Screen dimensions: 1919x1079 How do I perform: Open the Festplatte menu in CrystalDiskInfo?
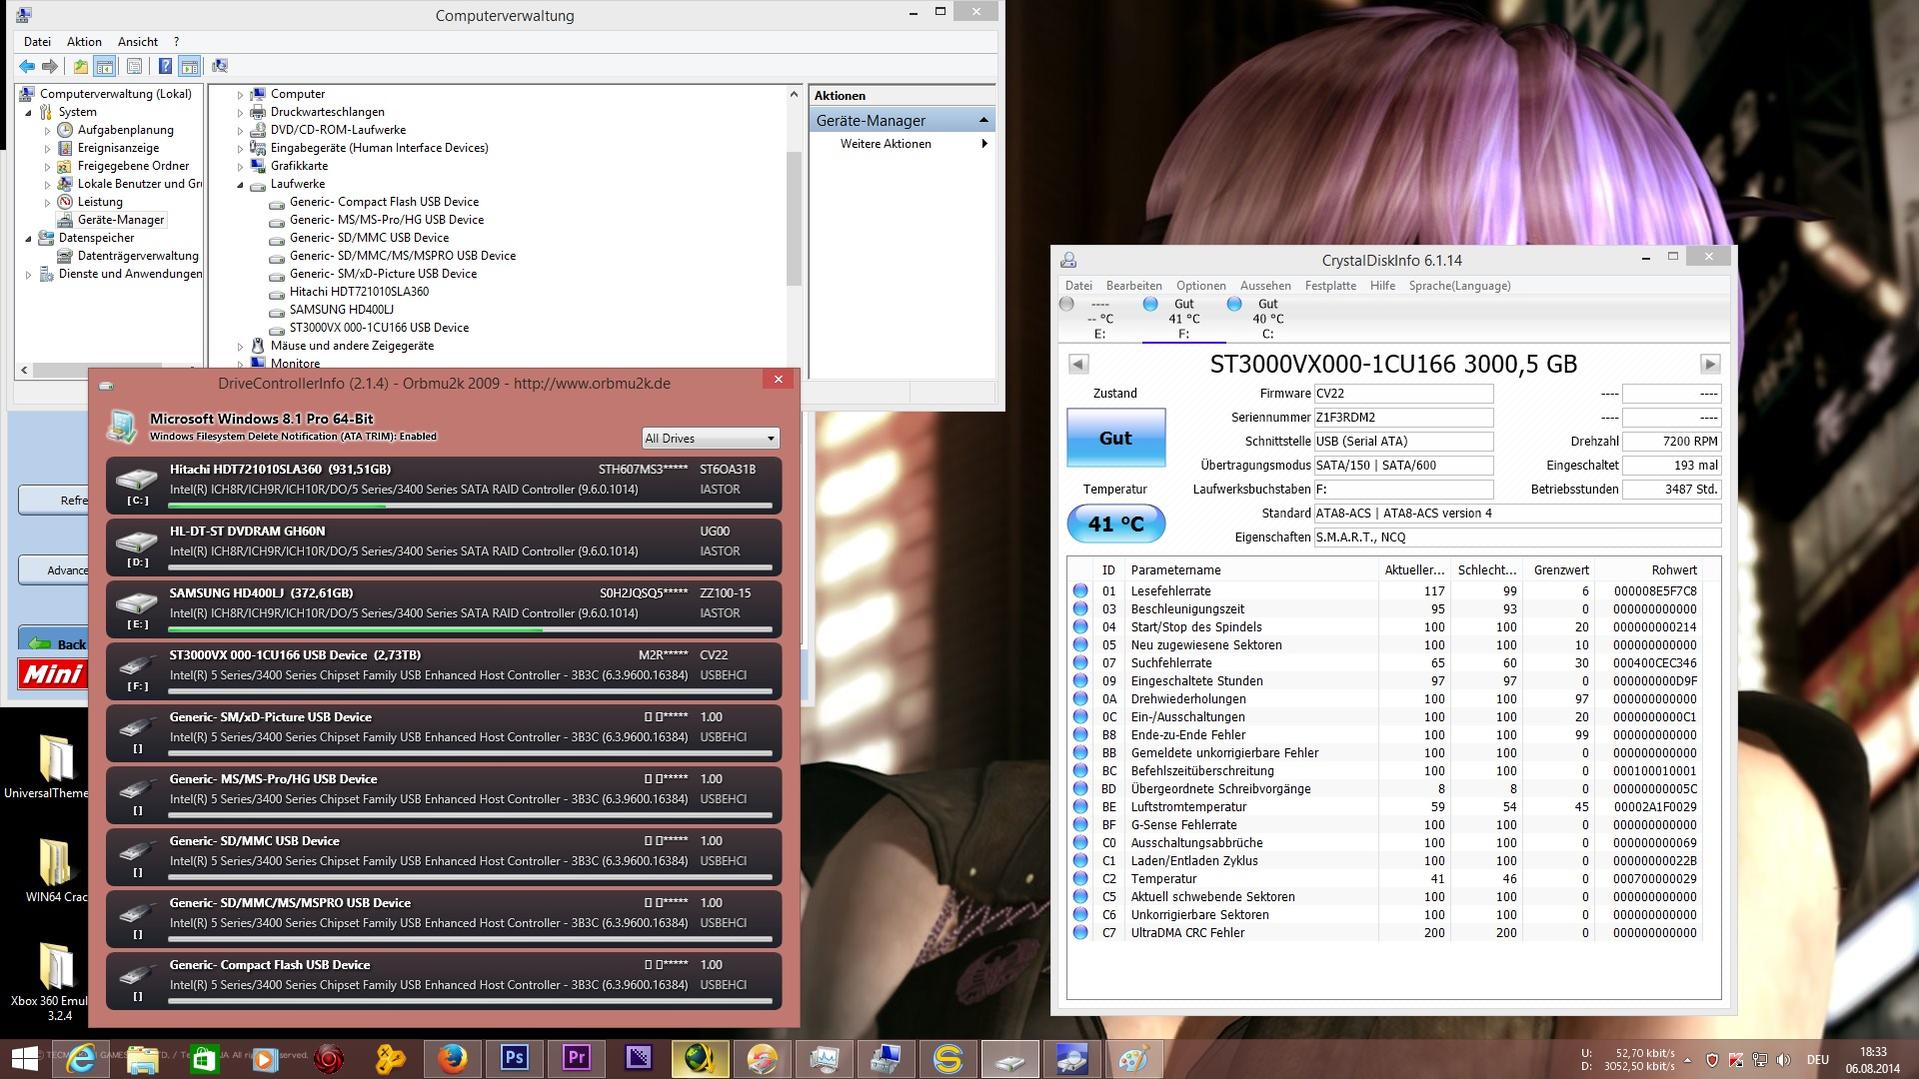click(1331, 286)
